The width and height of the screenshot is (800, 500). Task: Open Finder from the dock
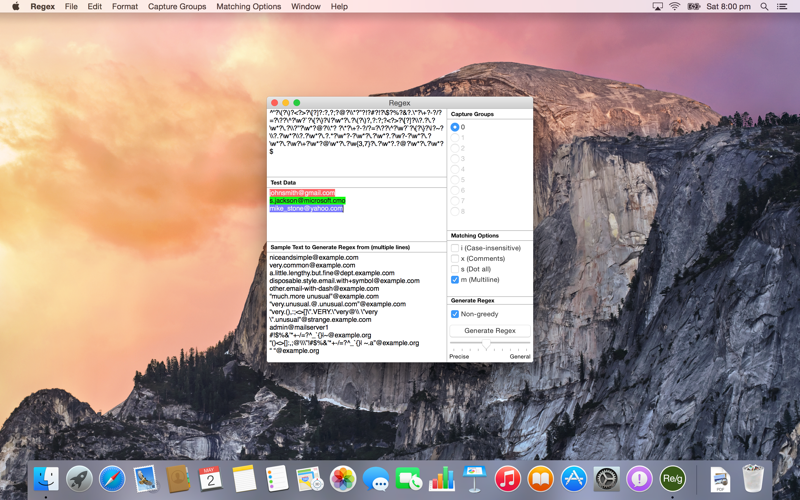coord(46,479)
